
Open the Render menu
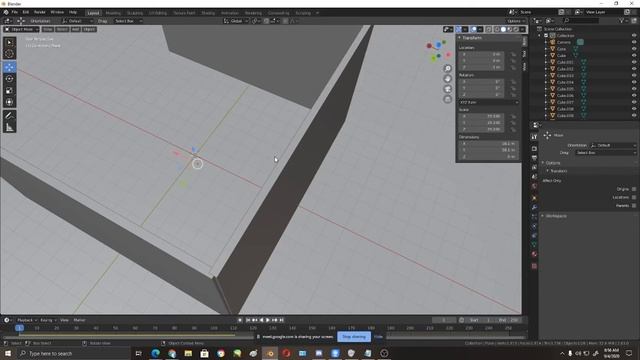coord(40,12)
